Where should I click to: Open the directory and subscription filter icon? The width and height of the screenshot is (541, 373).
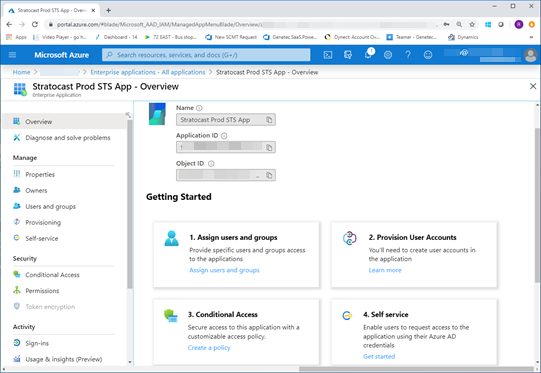348,55
